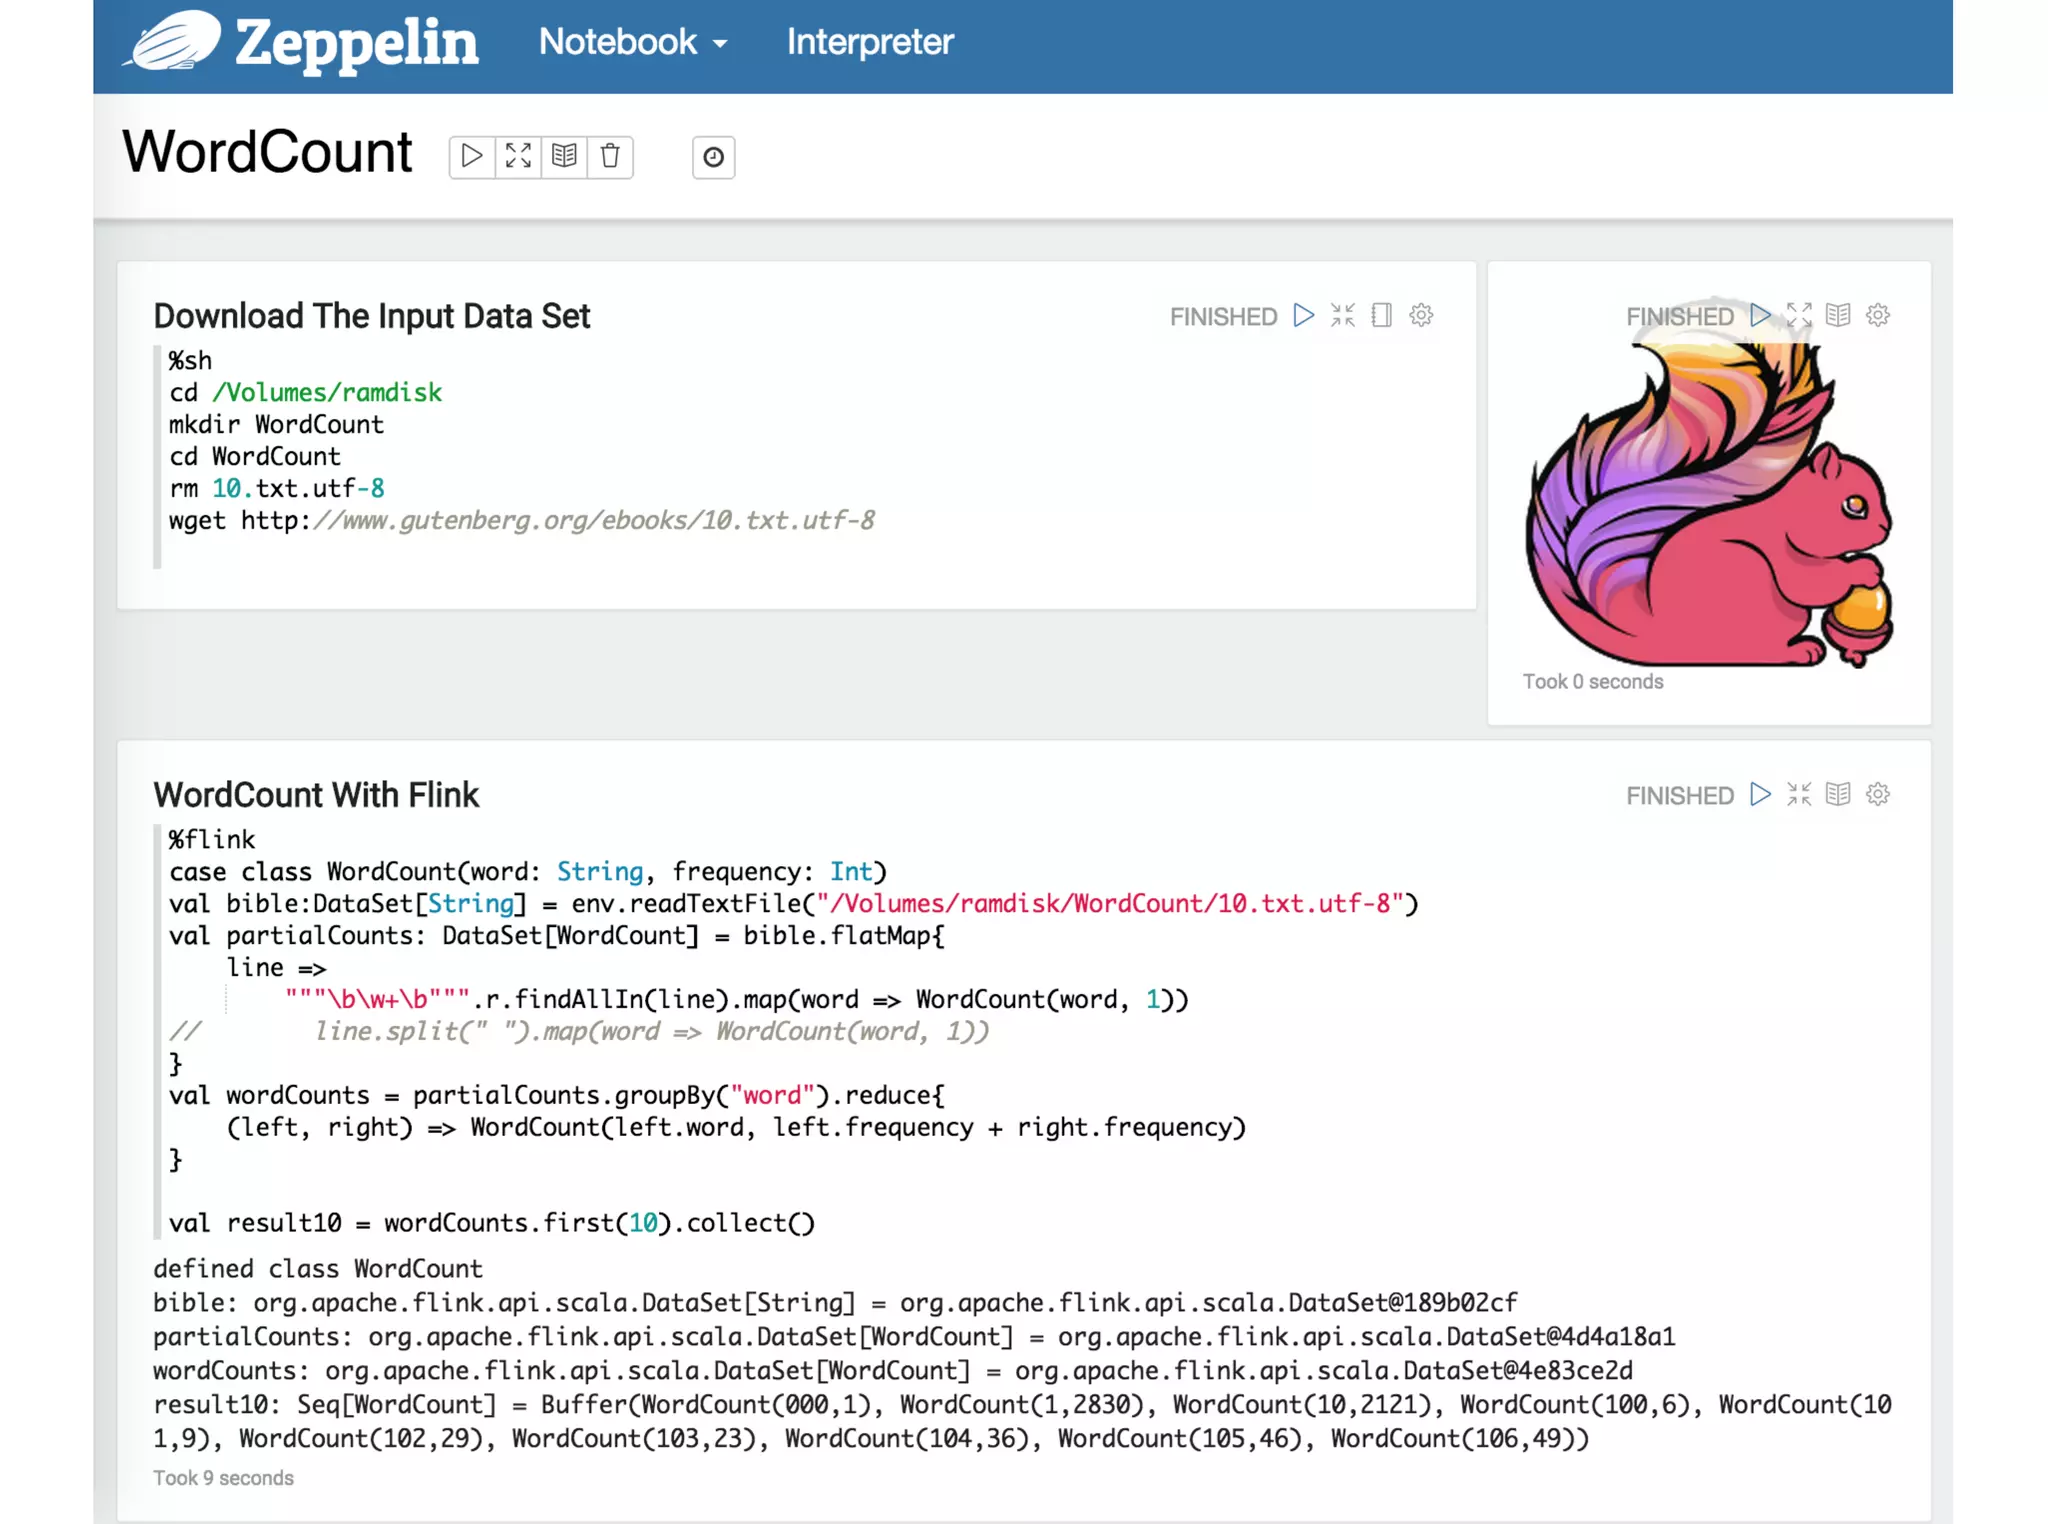Remove the WordCount notebook with trash icon
The image size is (2048, 1524).
[x=610, y=156]
